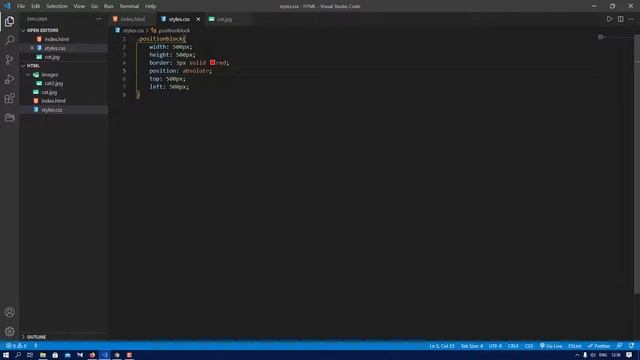Open the Explorer view in activity bar

(x=9, y=21)
